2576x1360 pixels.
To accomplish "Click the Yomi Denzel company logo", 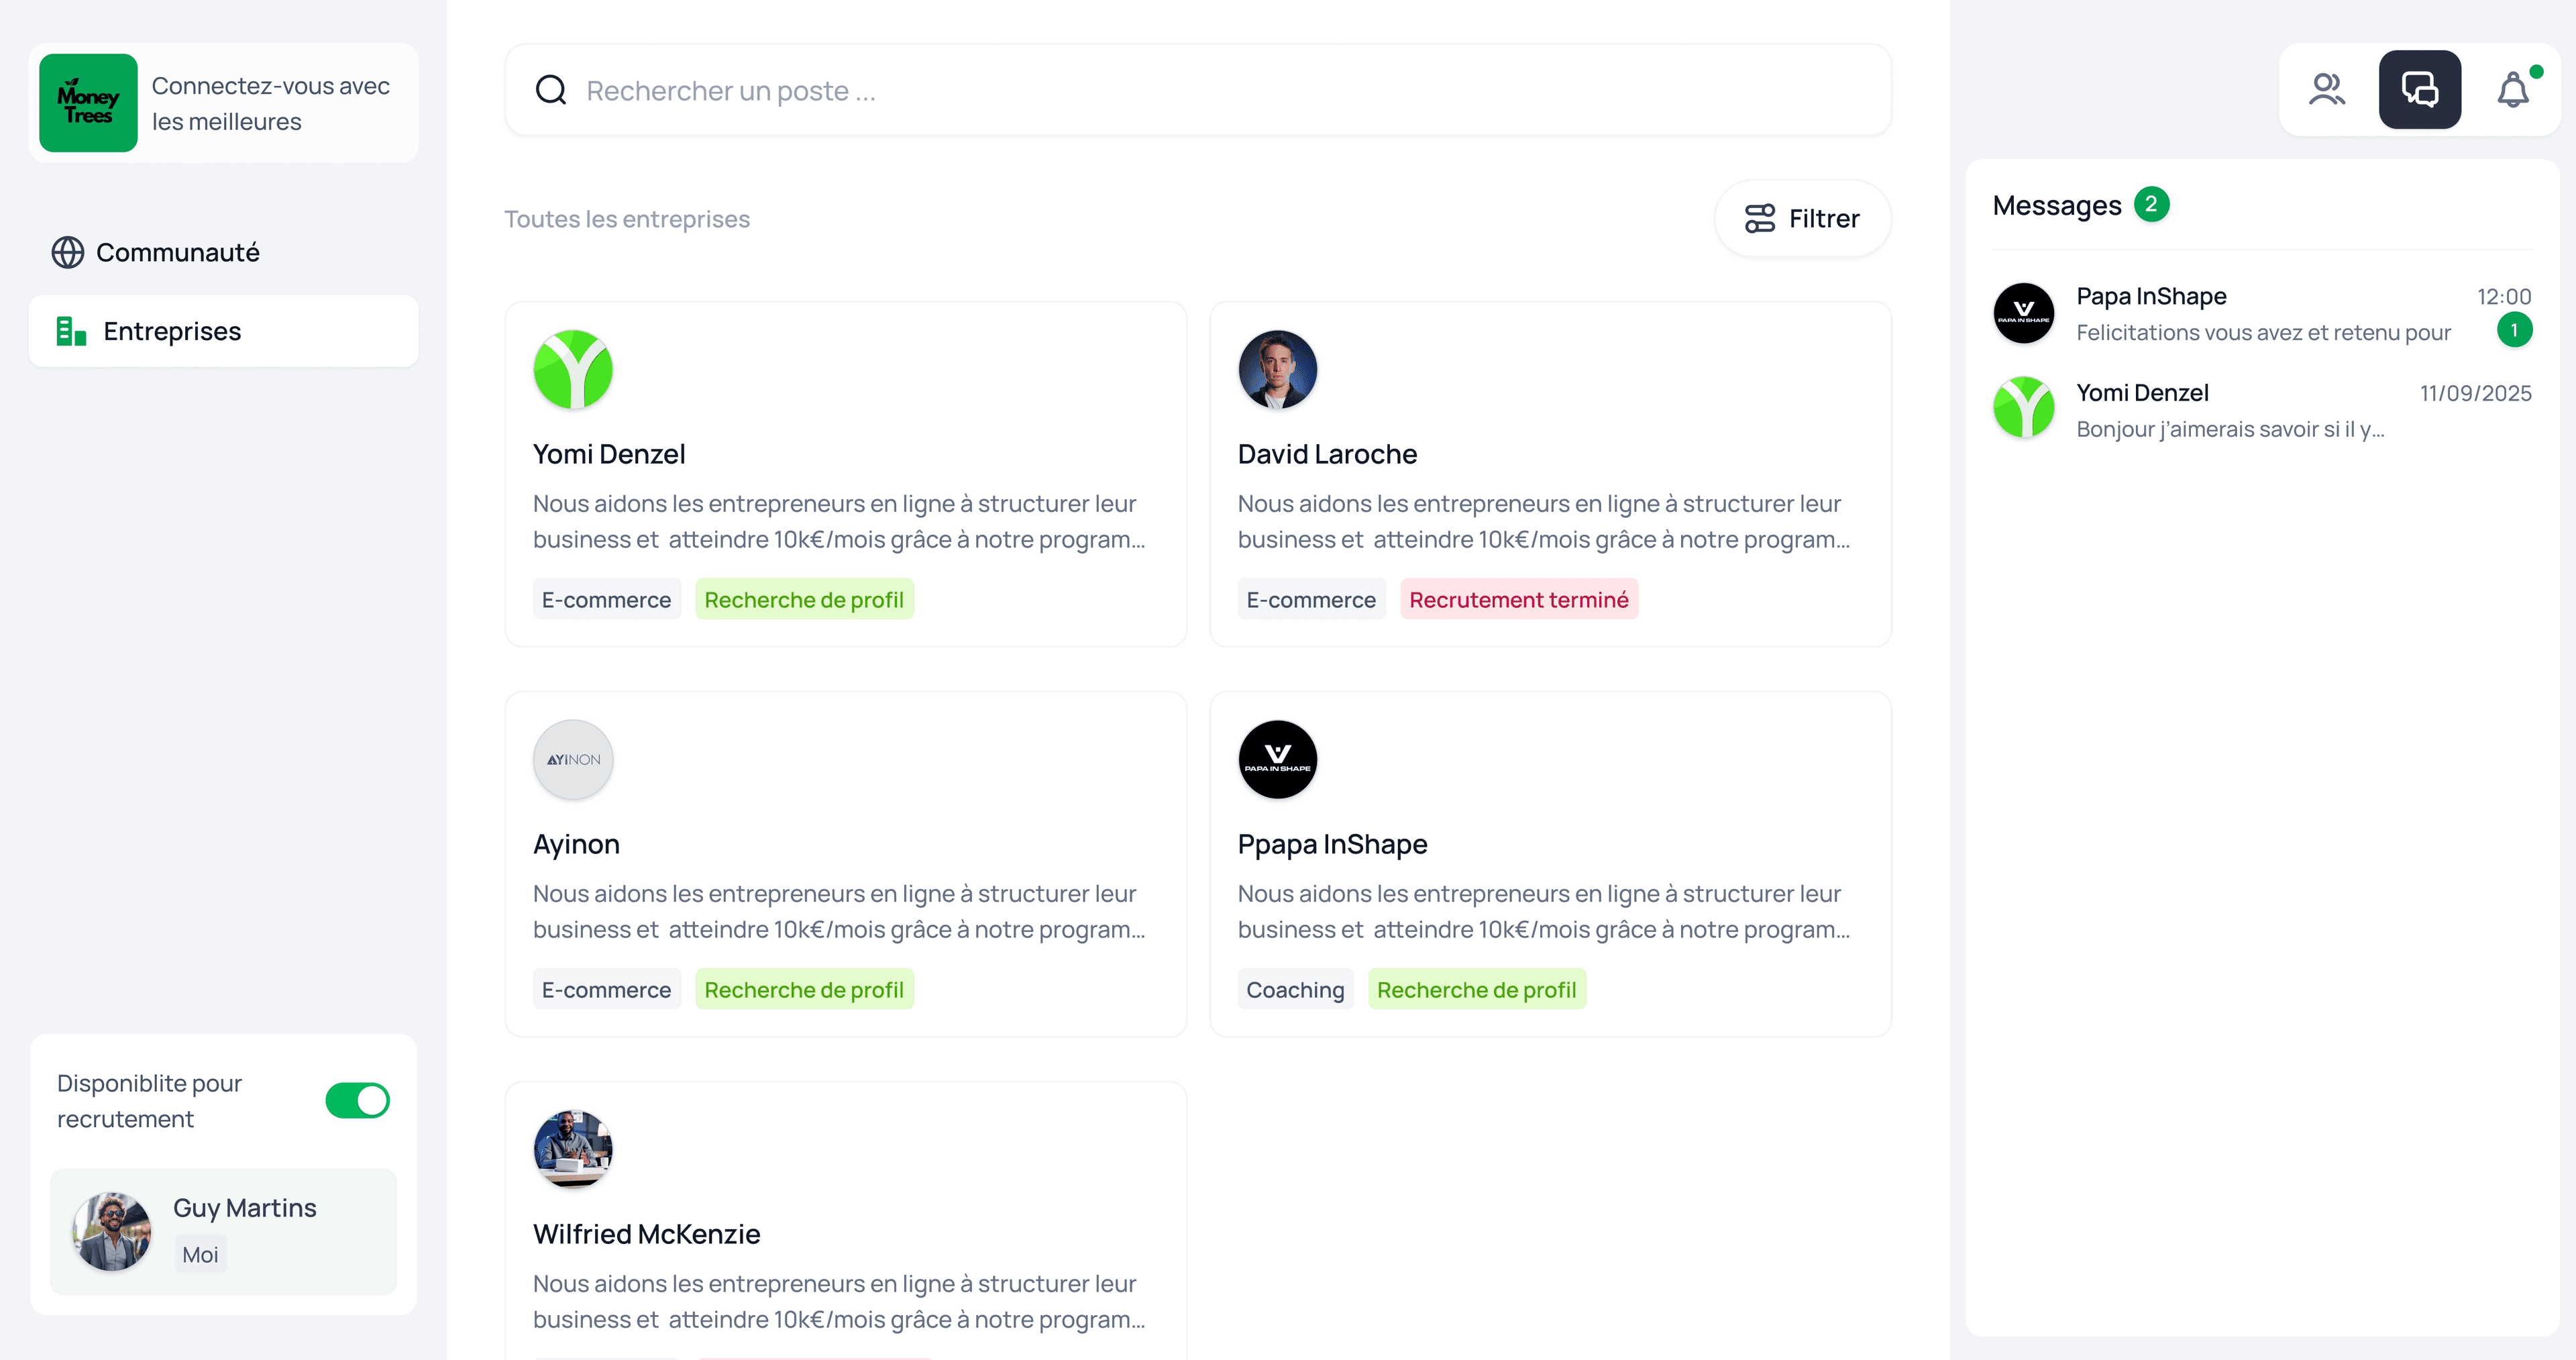I will 573,370.
